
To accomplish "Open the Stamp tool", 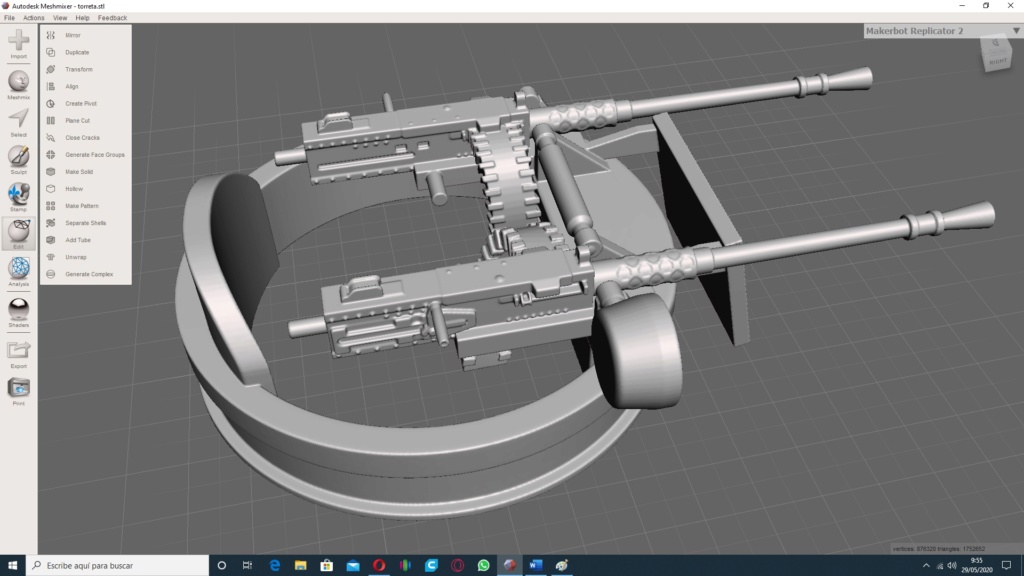I will pyautogui.click(x=18, y=193).
